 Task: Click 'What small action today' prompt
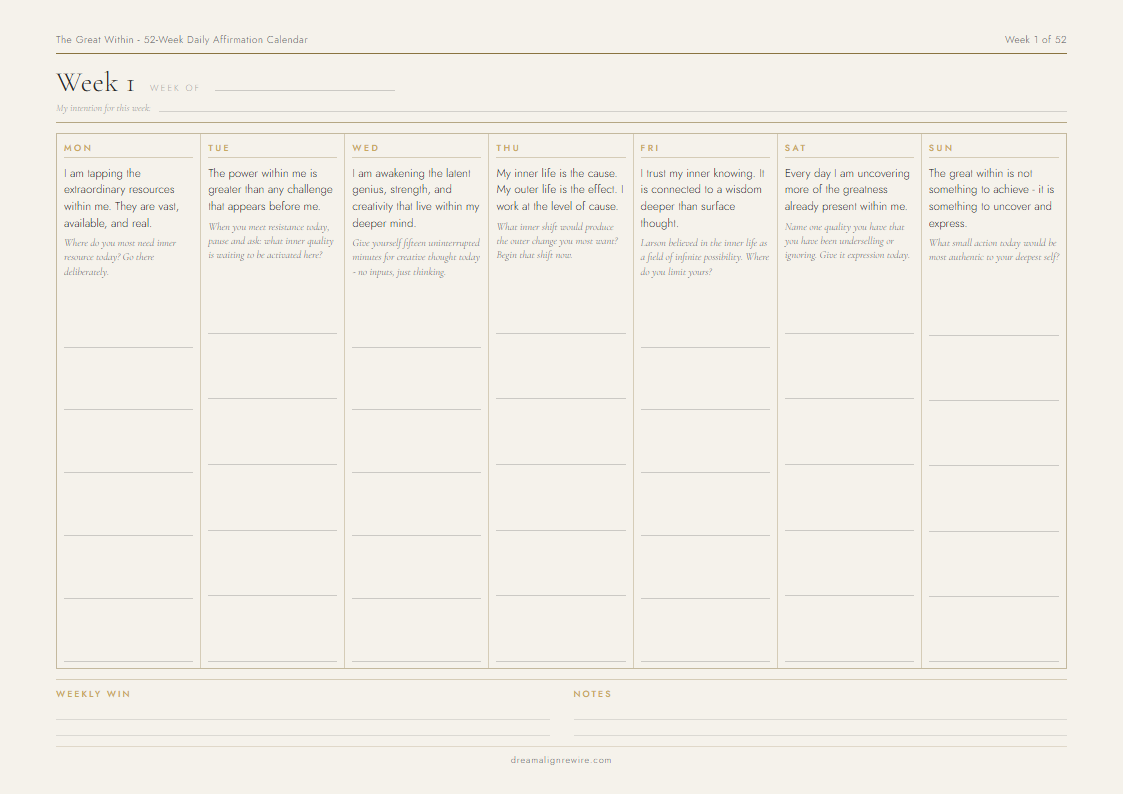pyautogui.click(x=993, y=250)
